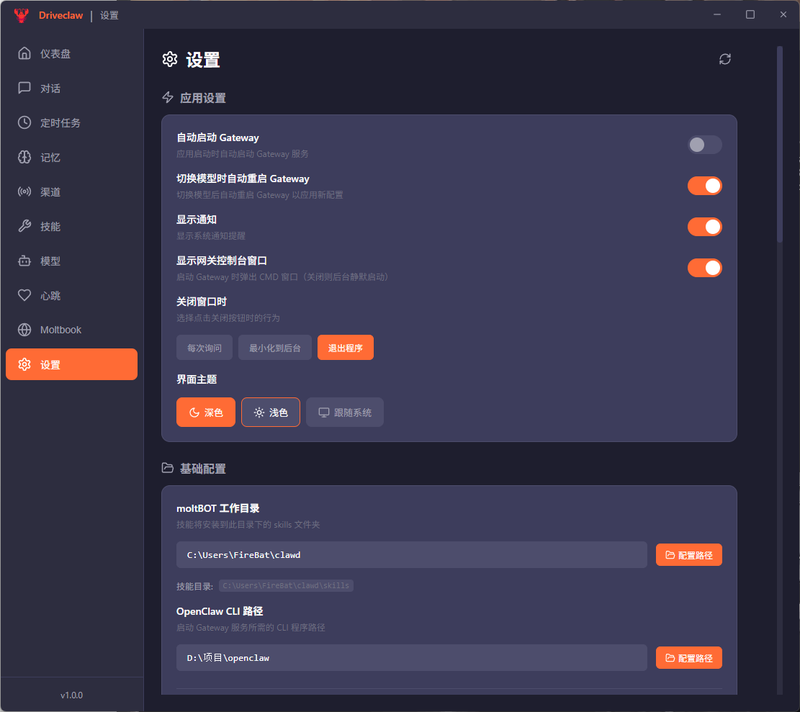
Task: Open 心跳 heartbeat page
Action: (71, 295)
